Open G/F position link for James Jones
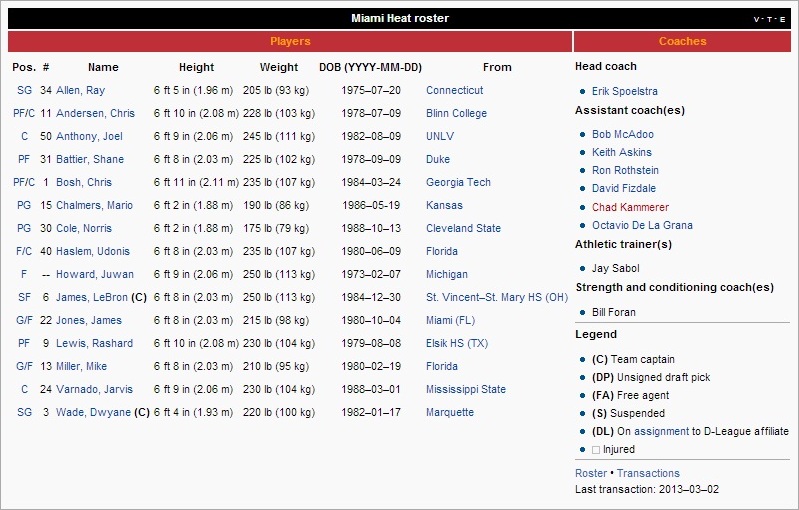 coord(24,320)
